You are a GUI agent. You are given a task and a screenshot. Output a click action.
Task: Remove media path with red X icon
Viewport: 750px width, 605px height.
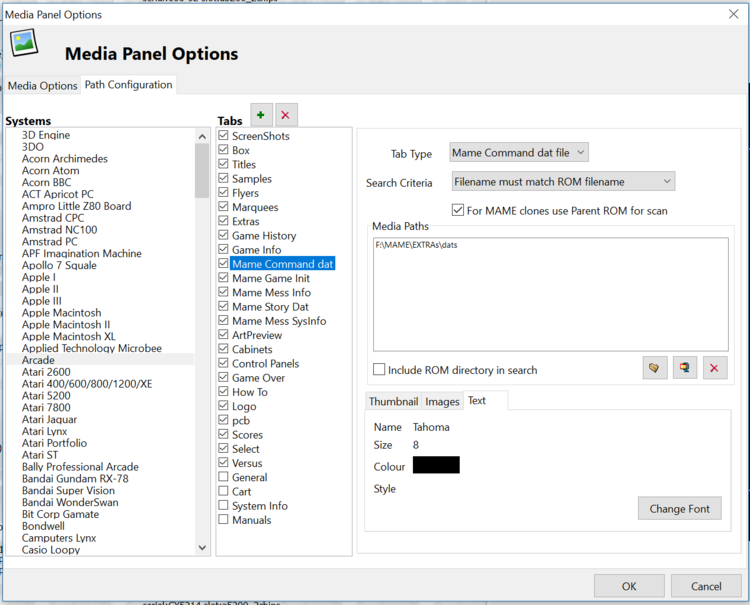[714, 368]
